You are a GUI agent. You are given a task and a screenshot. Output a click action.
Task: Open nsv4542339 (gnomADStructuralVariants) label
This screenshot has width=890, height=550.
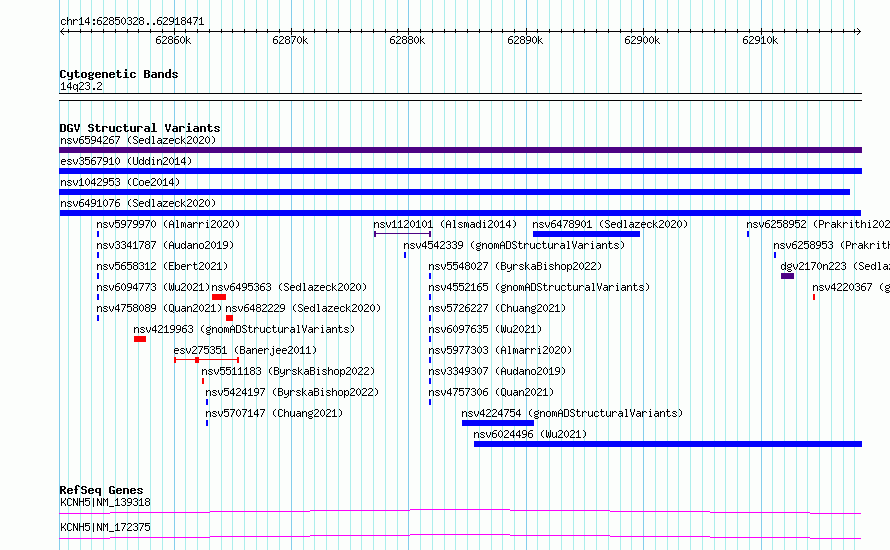514,245
